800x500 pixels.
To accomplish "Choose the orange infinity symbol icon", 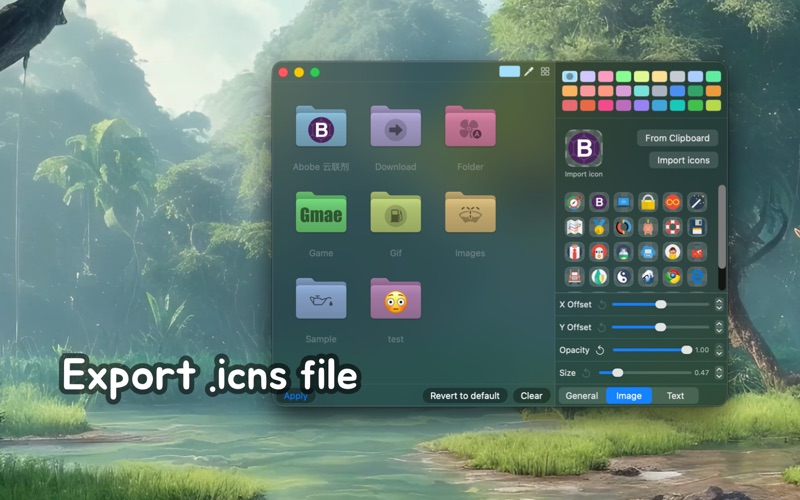I will 672,203.
